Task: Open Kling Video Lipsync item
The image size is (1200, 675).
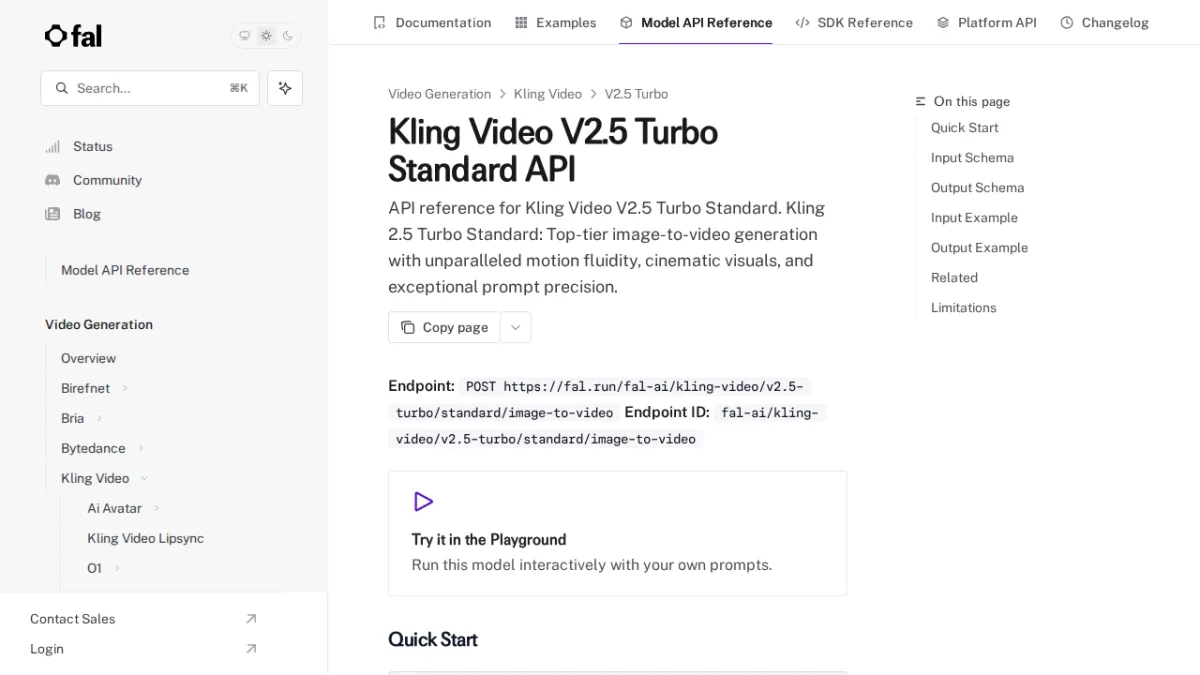Action: tap(145, 538)
